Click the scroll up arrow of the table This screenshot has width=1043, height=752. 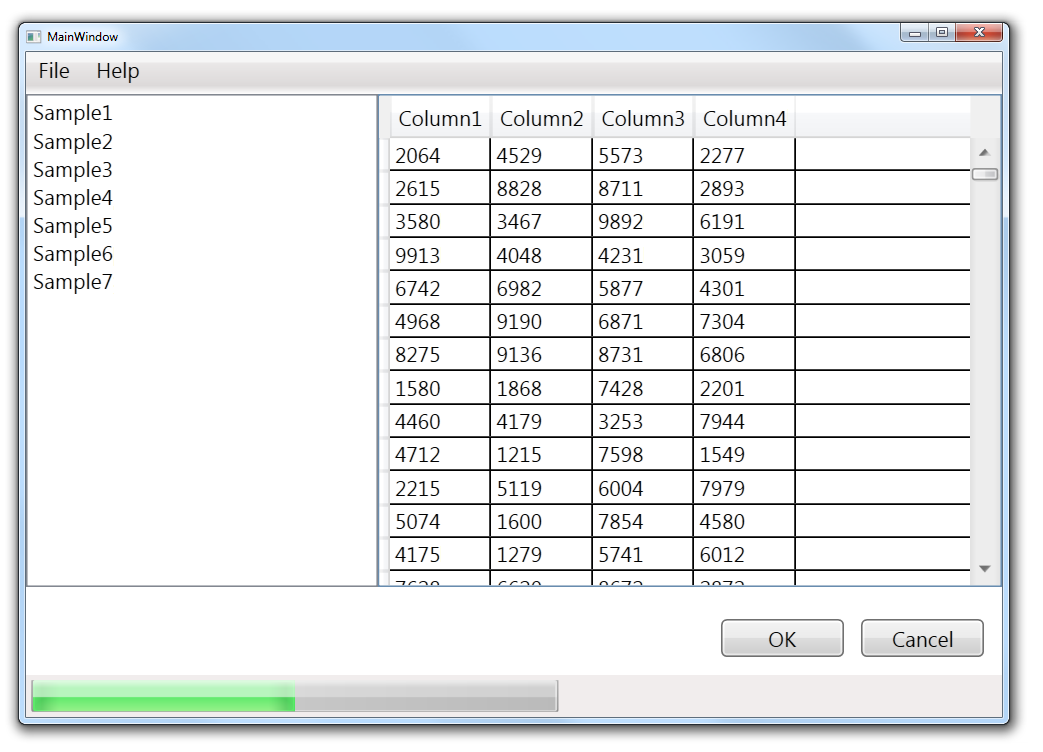984,153
